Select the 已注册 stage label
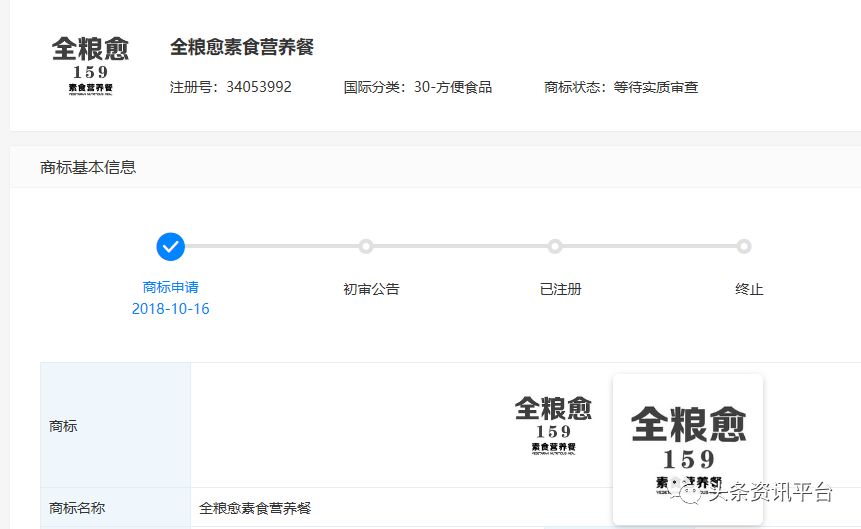 560,289
